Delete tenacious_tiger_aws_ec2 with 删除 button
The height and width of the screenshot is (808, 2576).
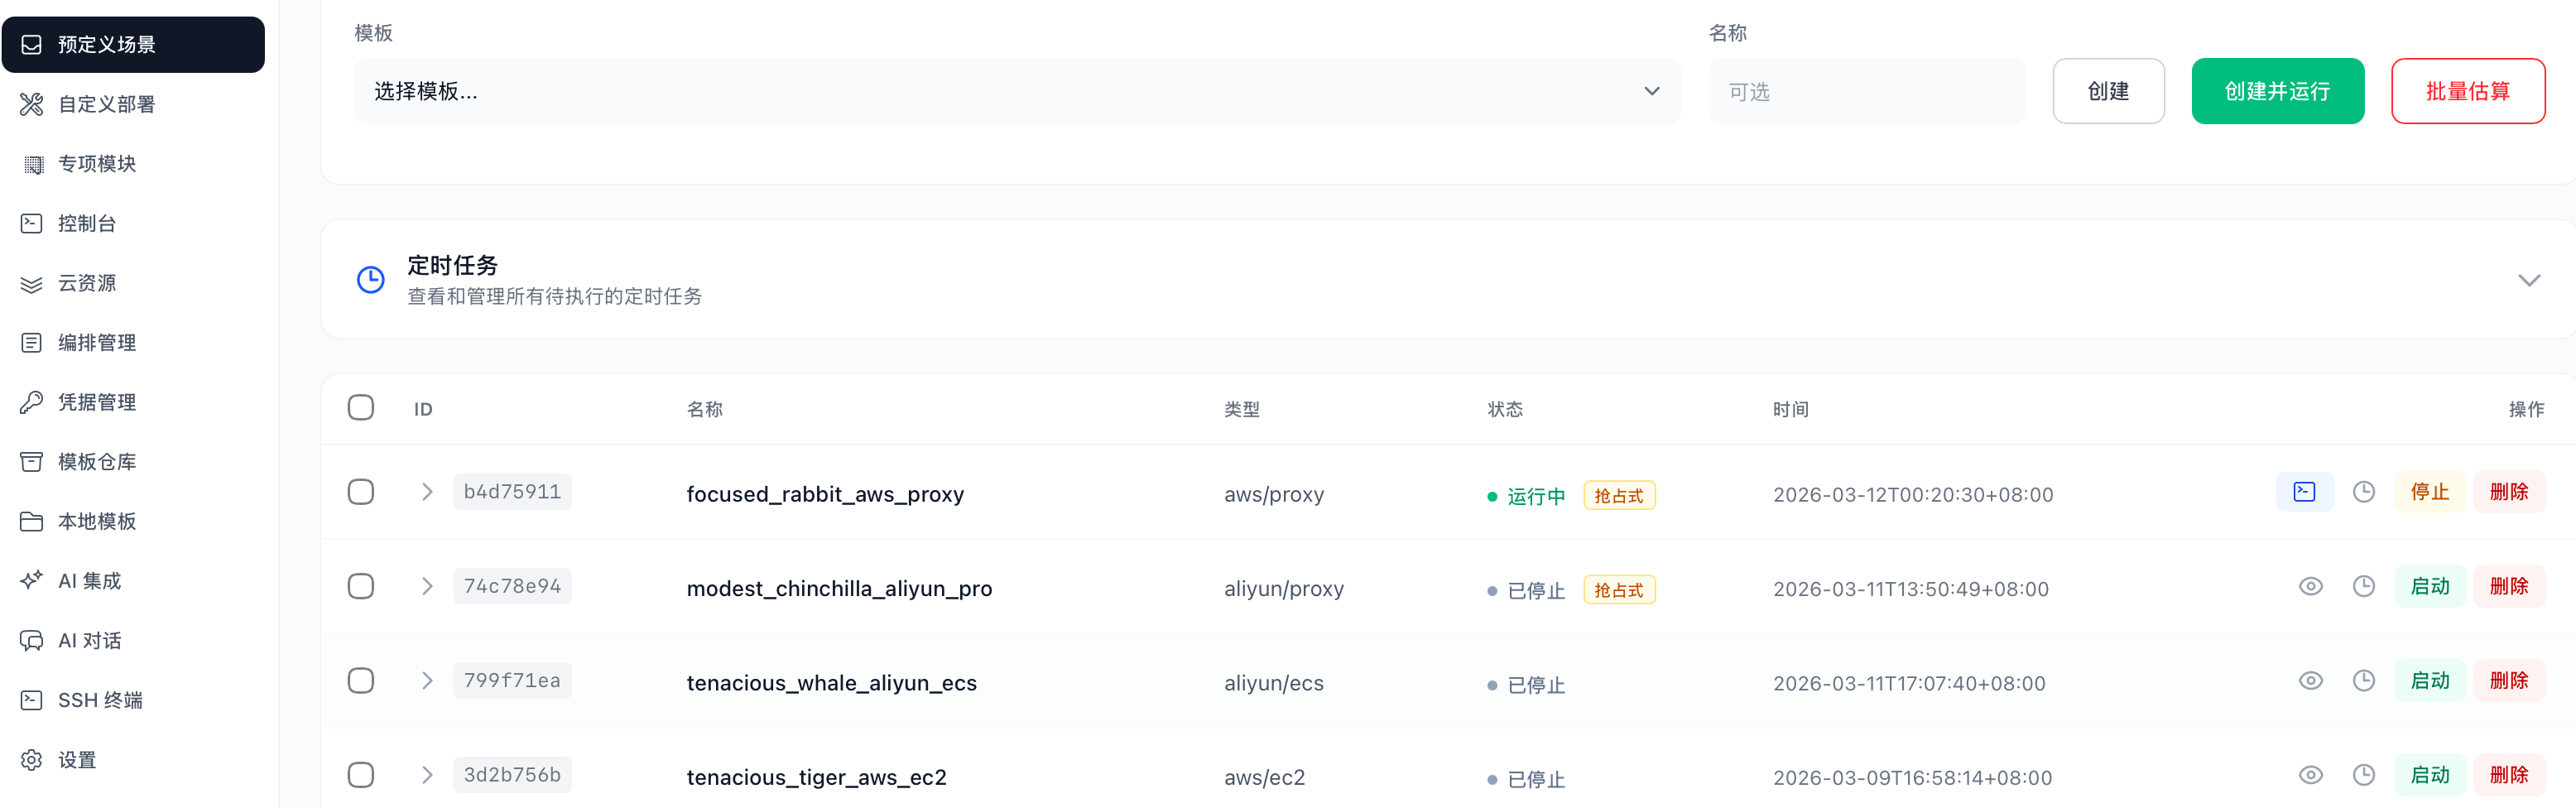click(x=2508, y=775)
